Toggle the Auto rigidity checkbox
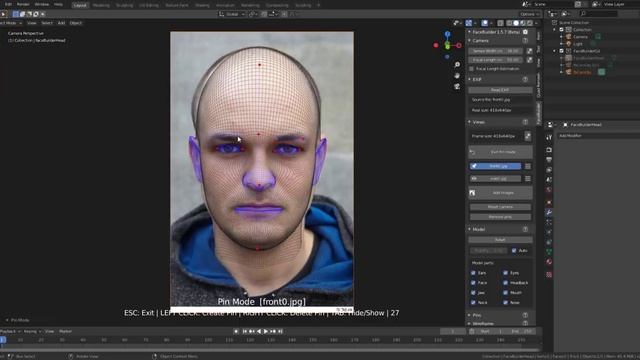This screenshot has width=640, height=360. [514, 250]
